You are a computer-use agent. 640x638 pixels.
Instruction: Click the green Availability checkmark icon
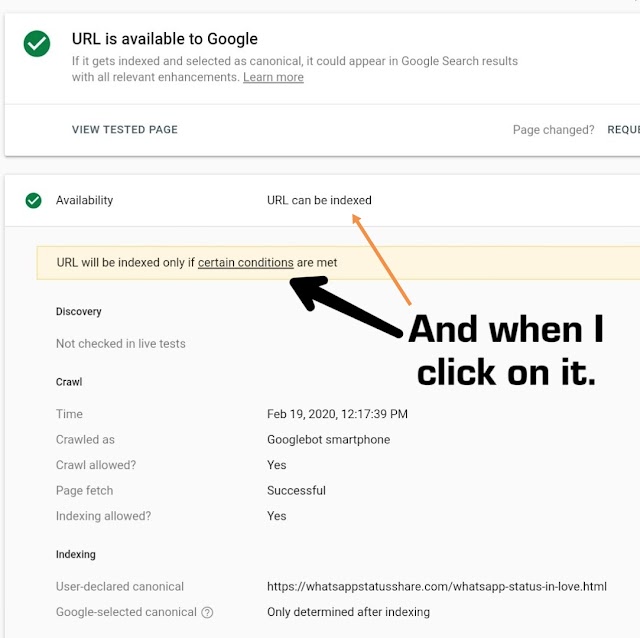click(x=33, y=200)
